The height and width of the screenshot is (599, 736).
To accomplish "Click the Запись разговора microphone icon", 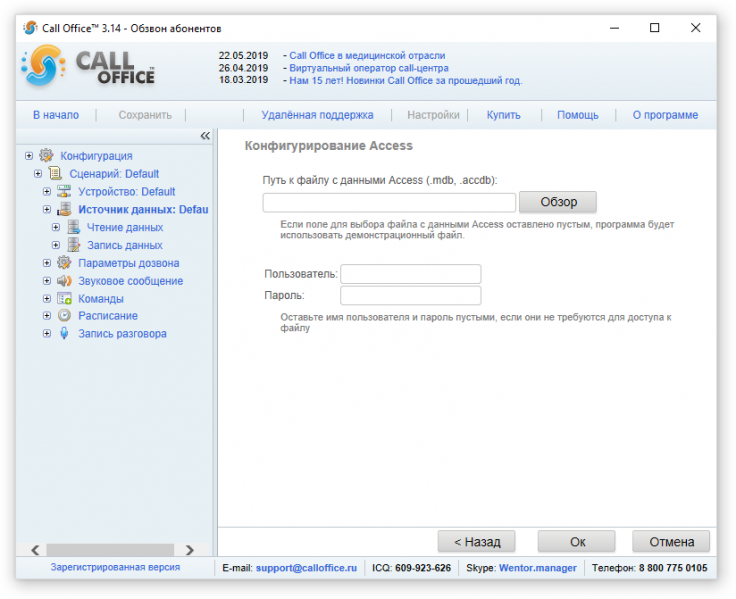I will click(x=64, y=333).
